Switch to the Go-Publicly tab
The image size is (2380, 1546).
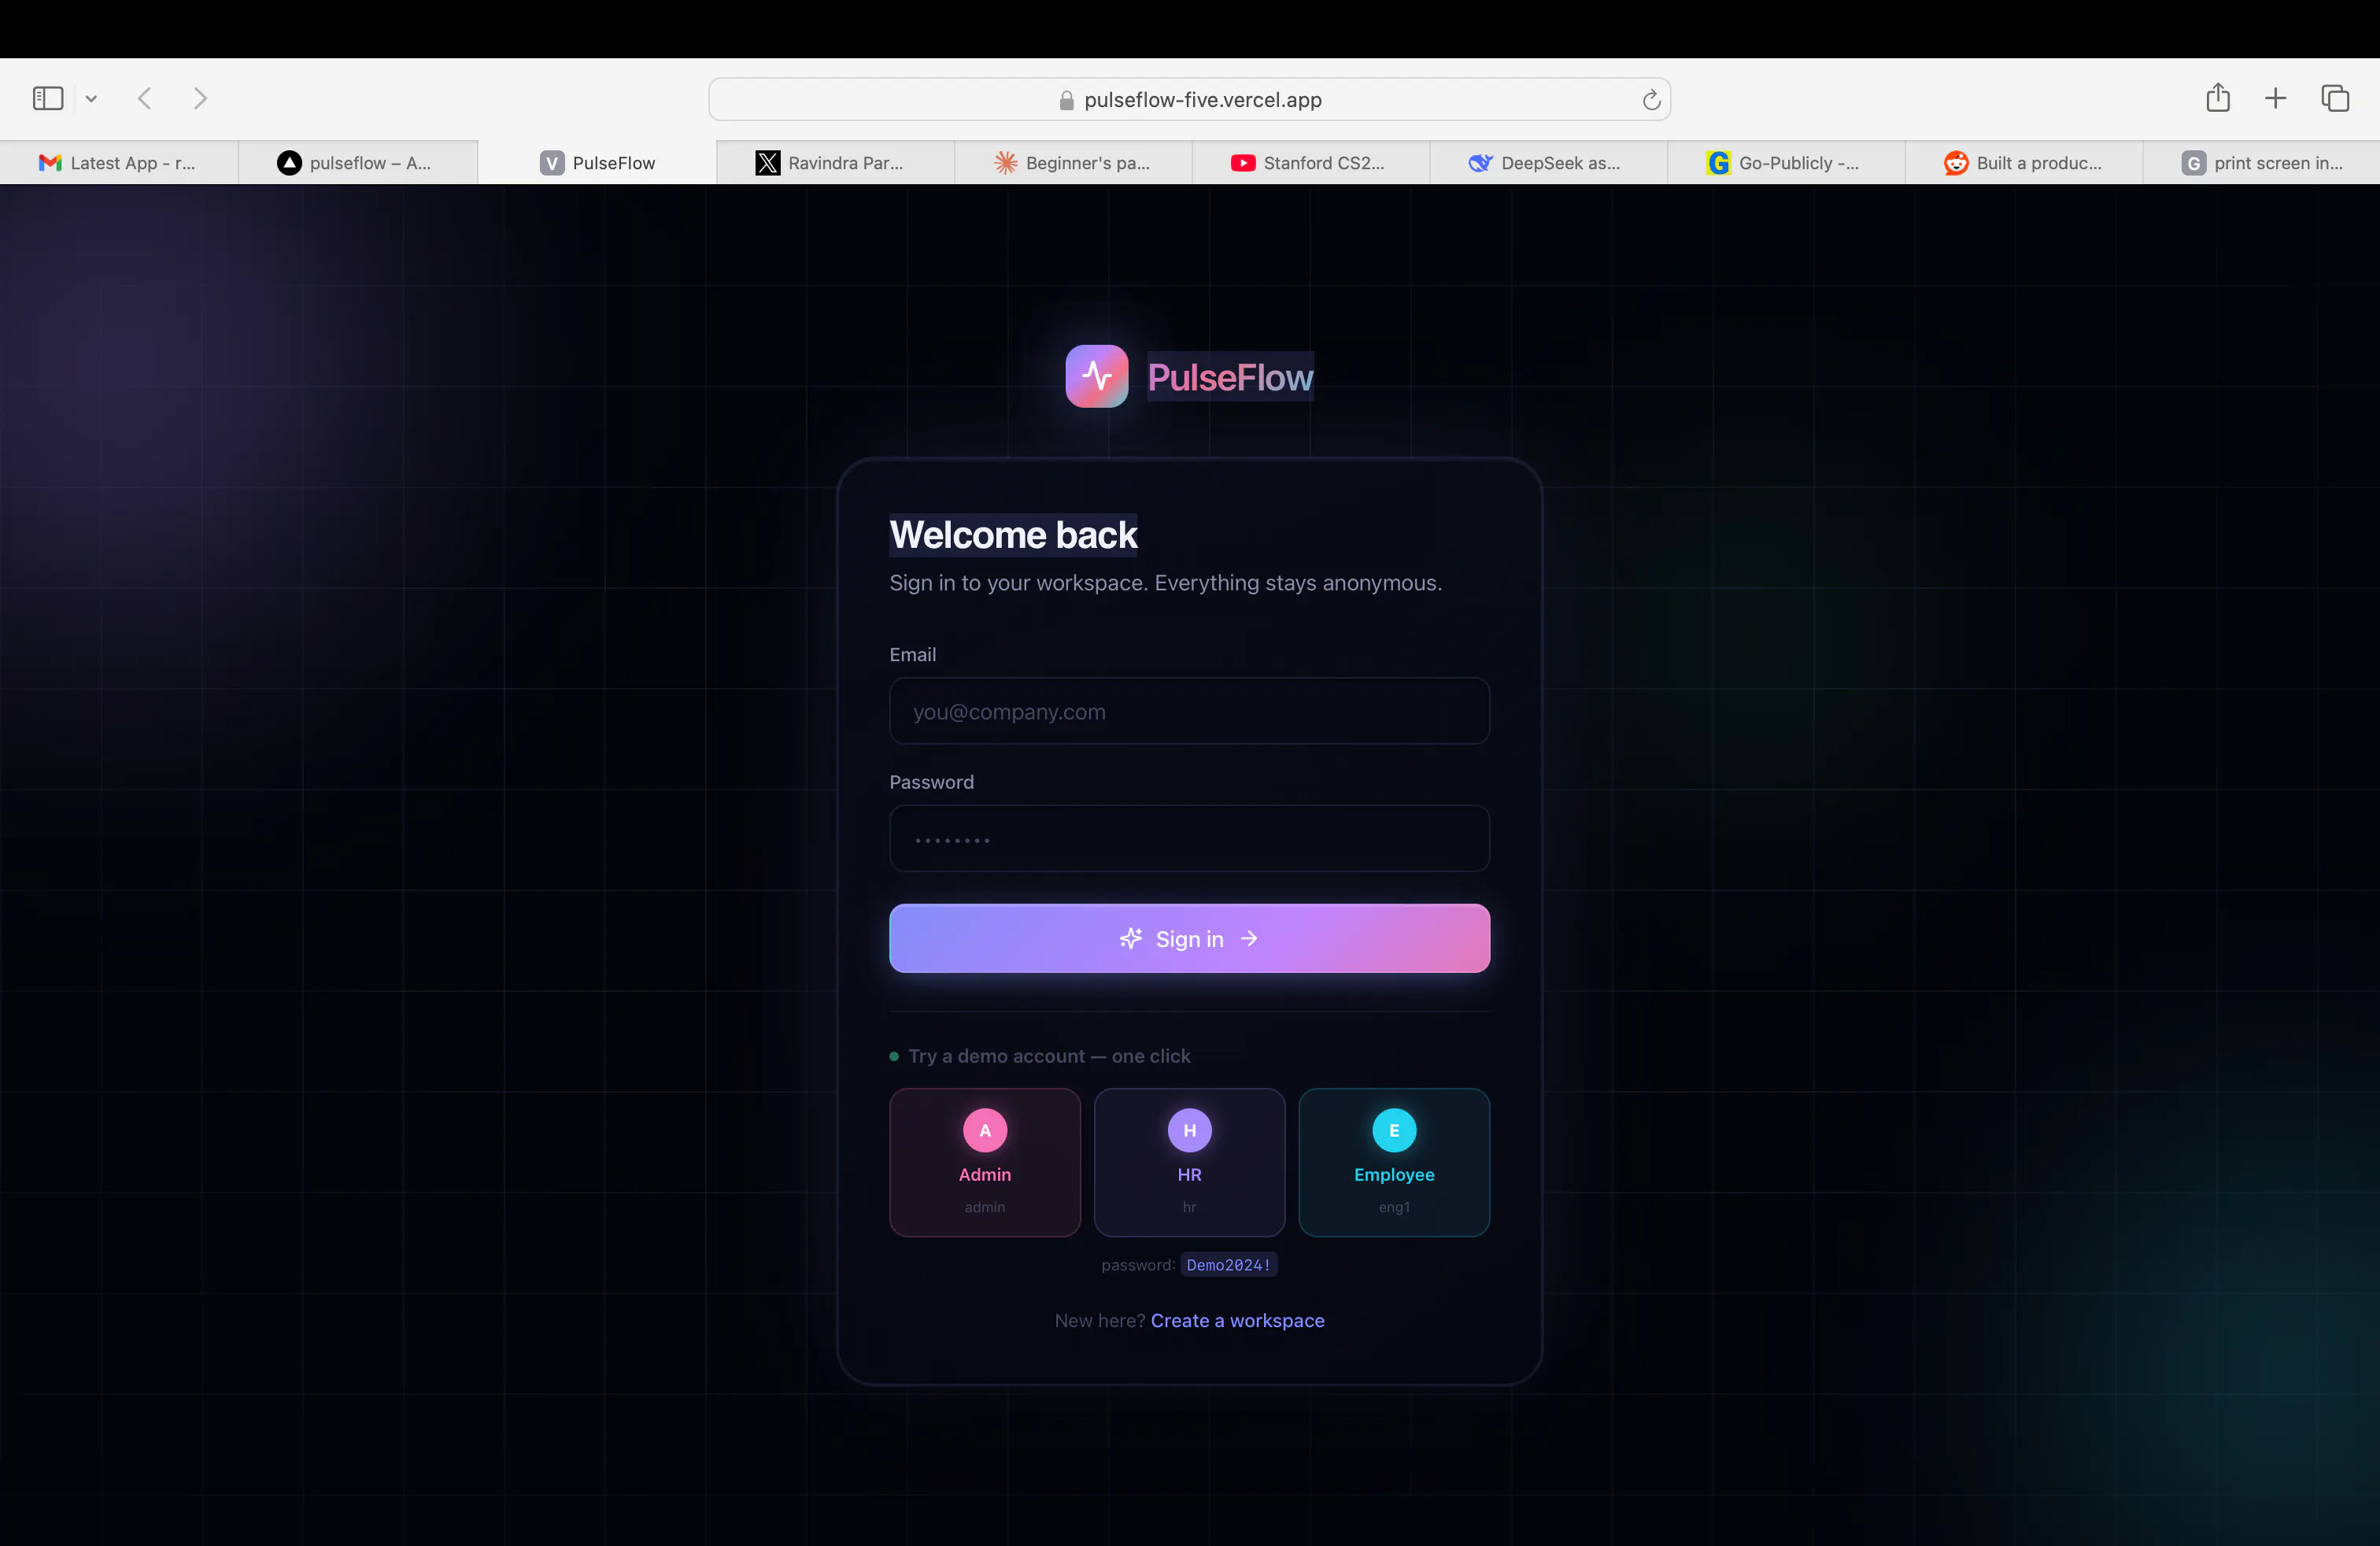pos(1787,162)
